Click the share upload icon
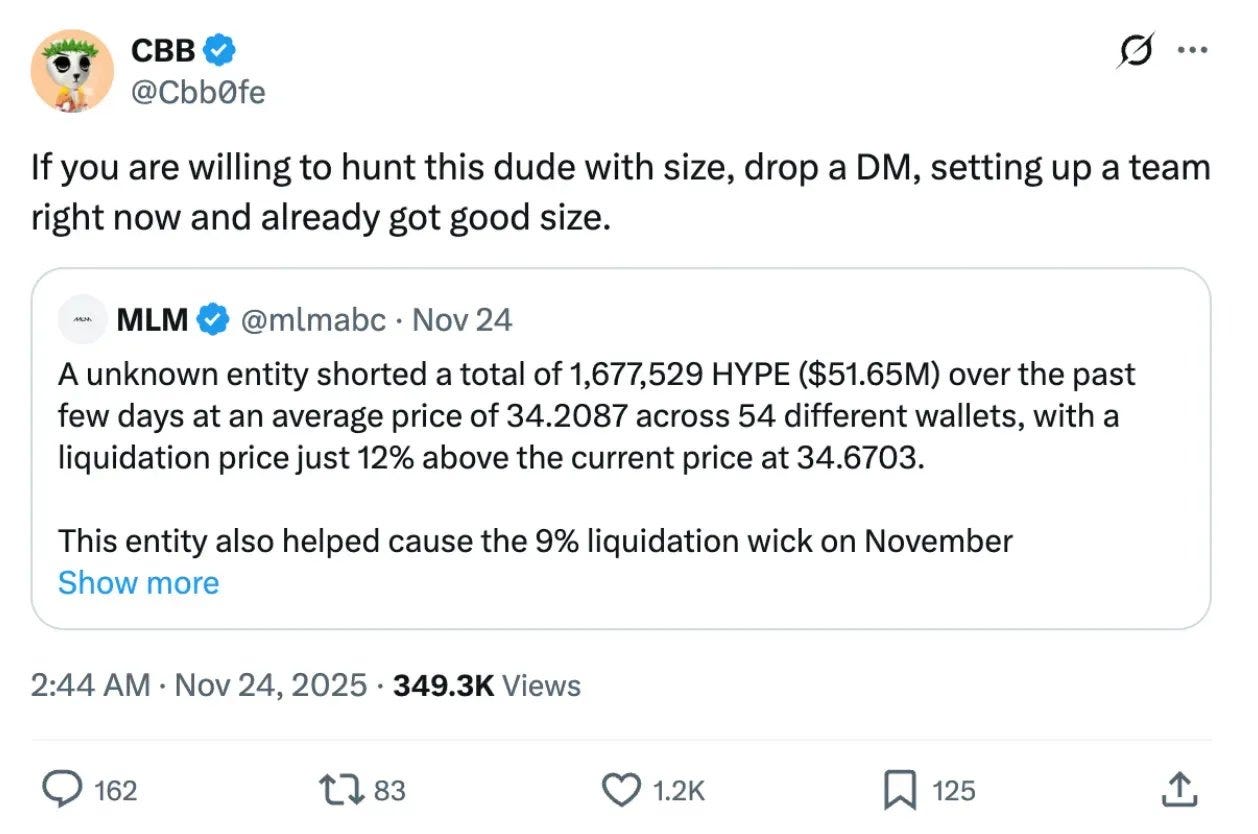The image size is (1258, 834). point(1178,790)
